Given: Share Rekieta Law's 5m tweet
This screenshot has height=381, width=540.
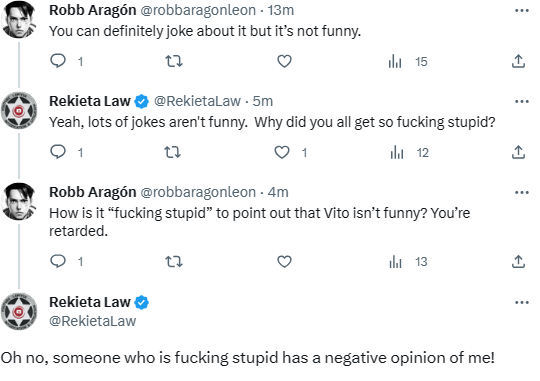Looking at the screenshot, I should [x=518, y=152].
